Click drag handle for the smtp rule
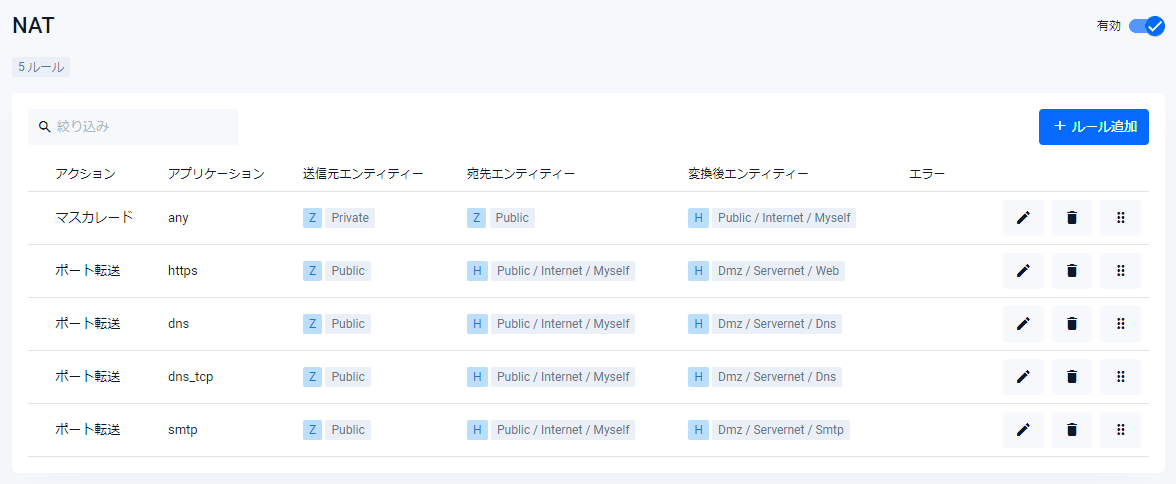Screen dimensions: 1176x484 point(1121,430)
